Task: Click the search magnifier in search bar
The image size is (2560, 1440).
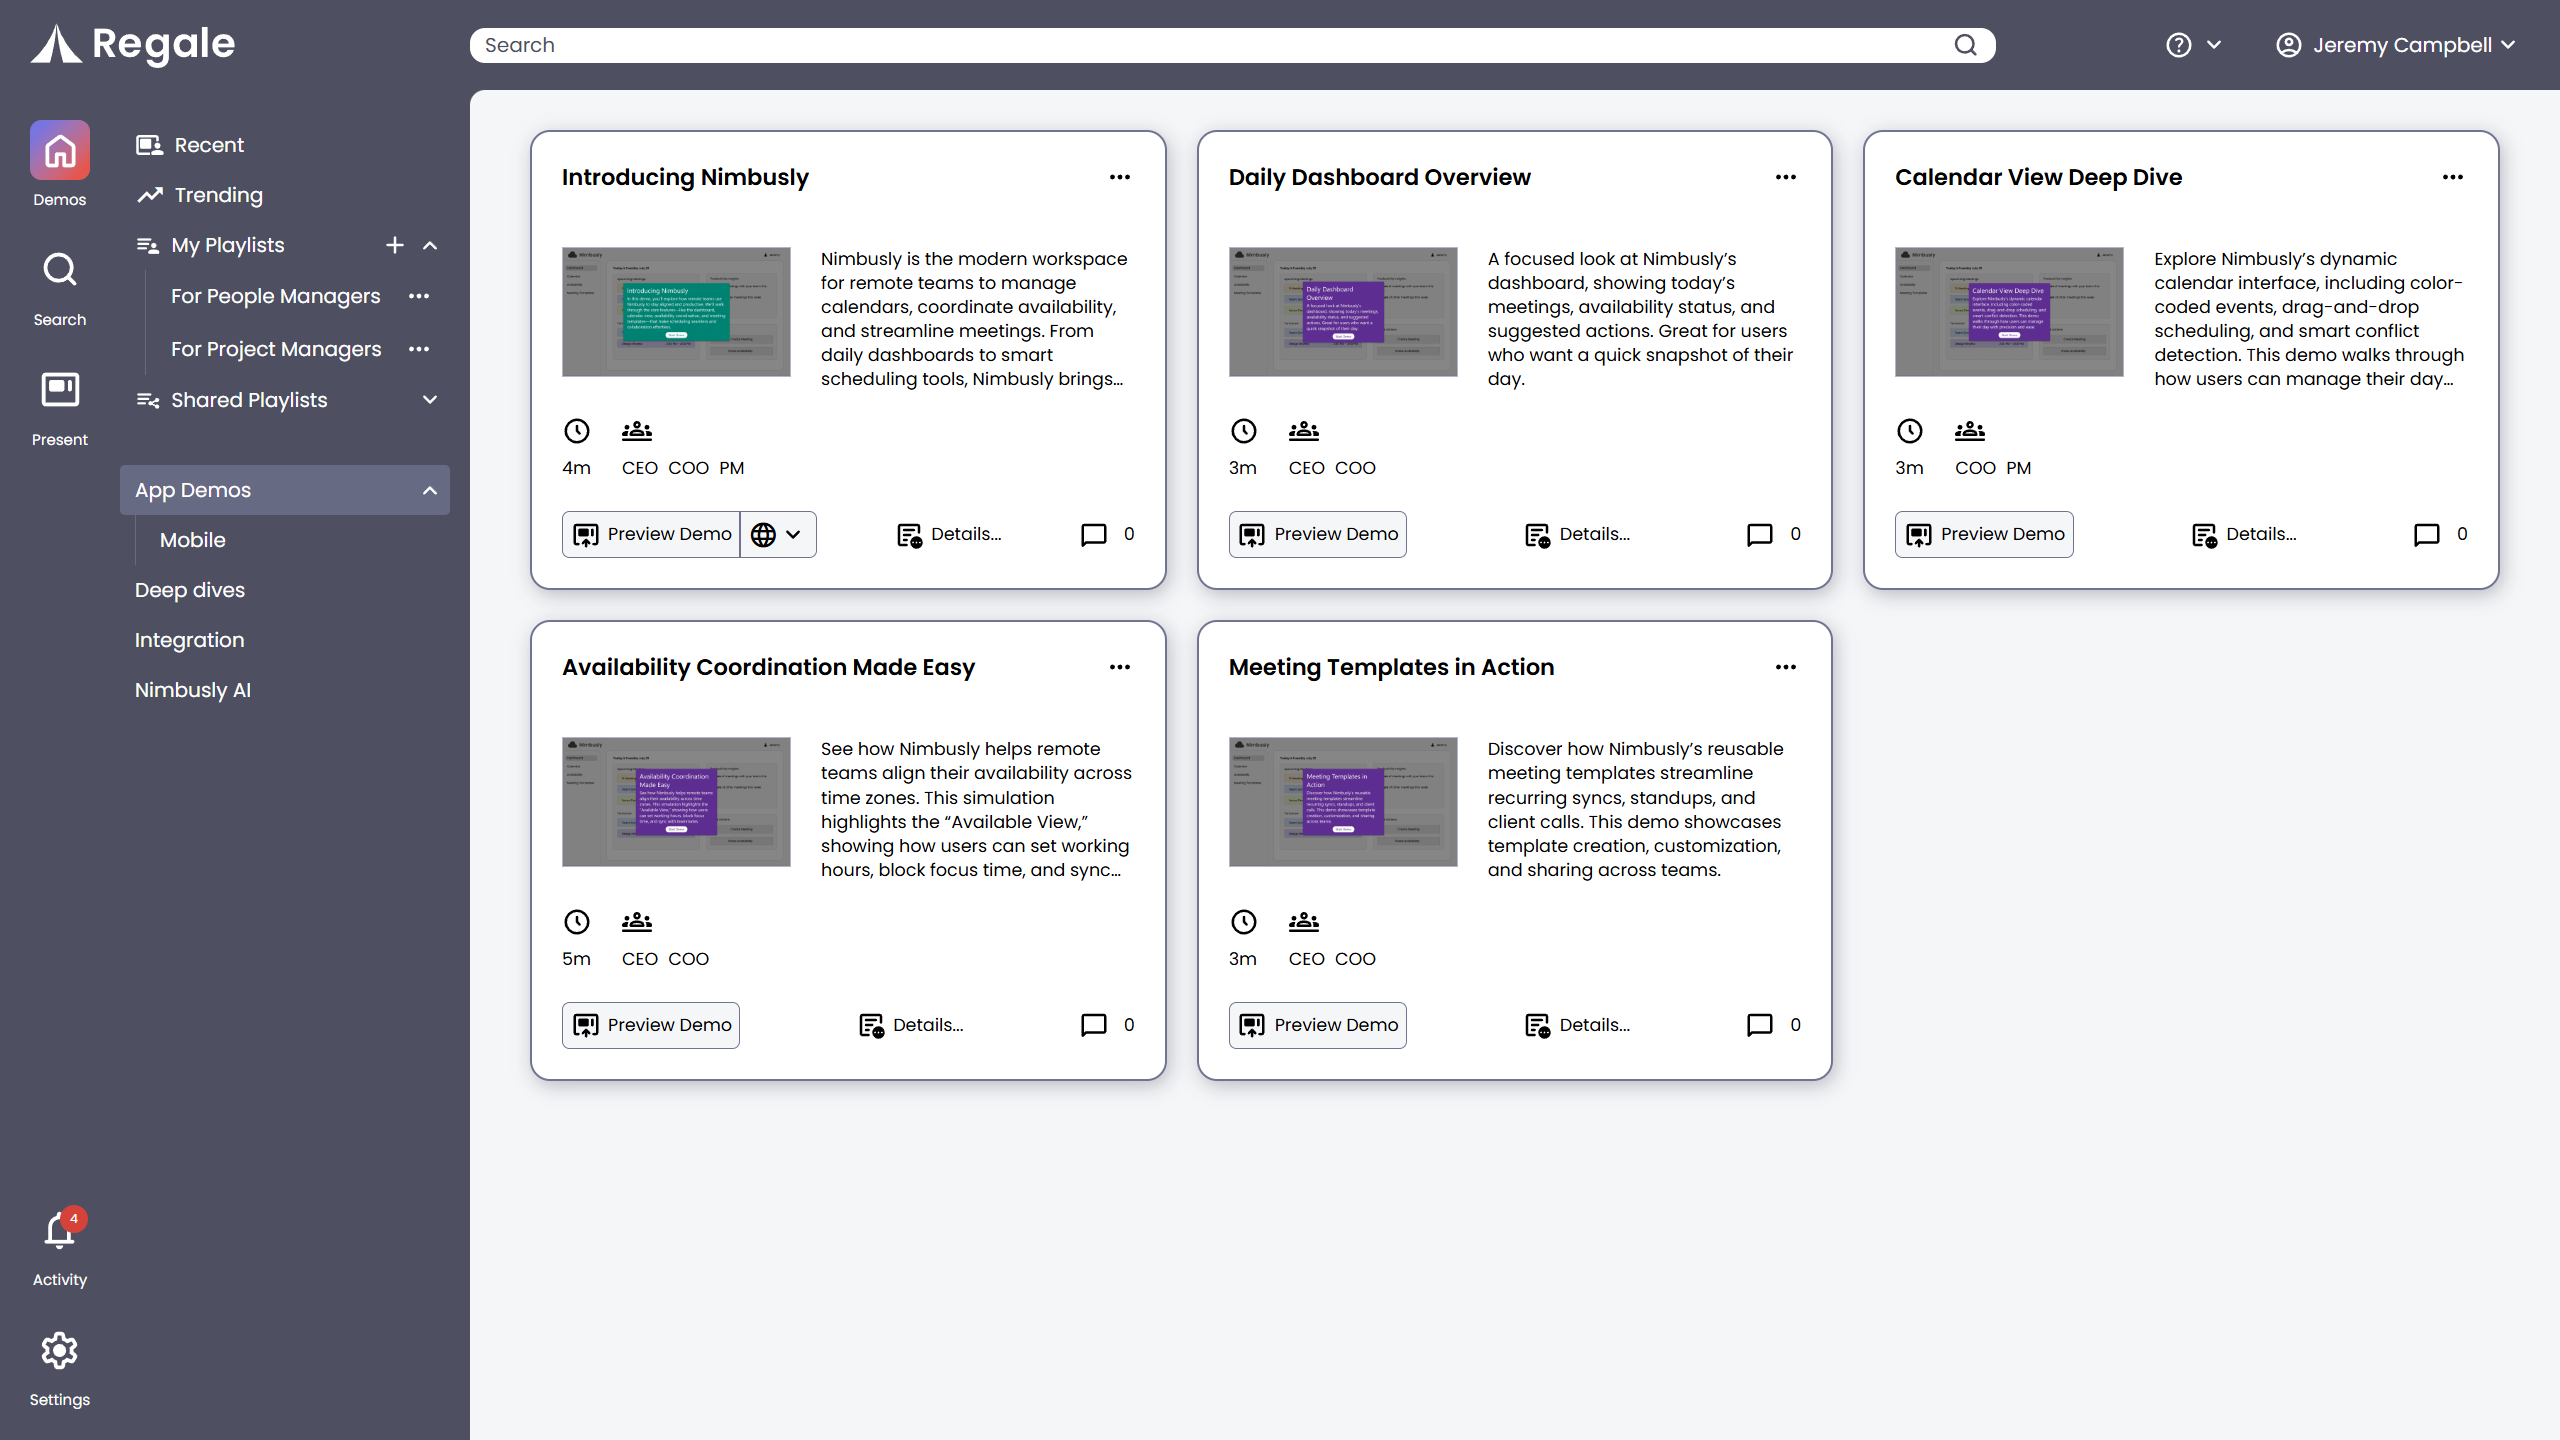Action: [1966, 45]
